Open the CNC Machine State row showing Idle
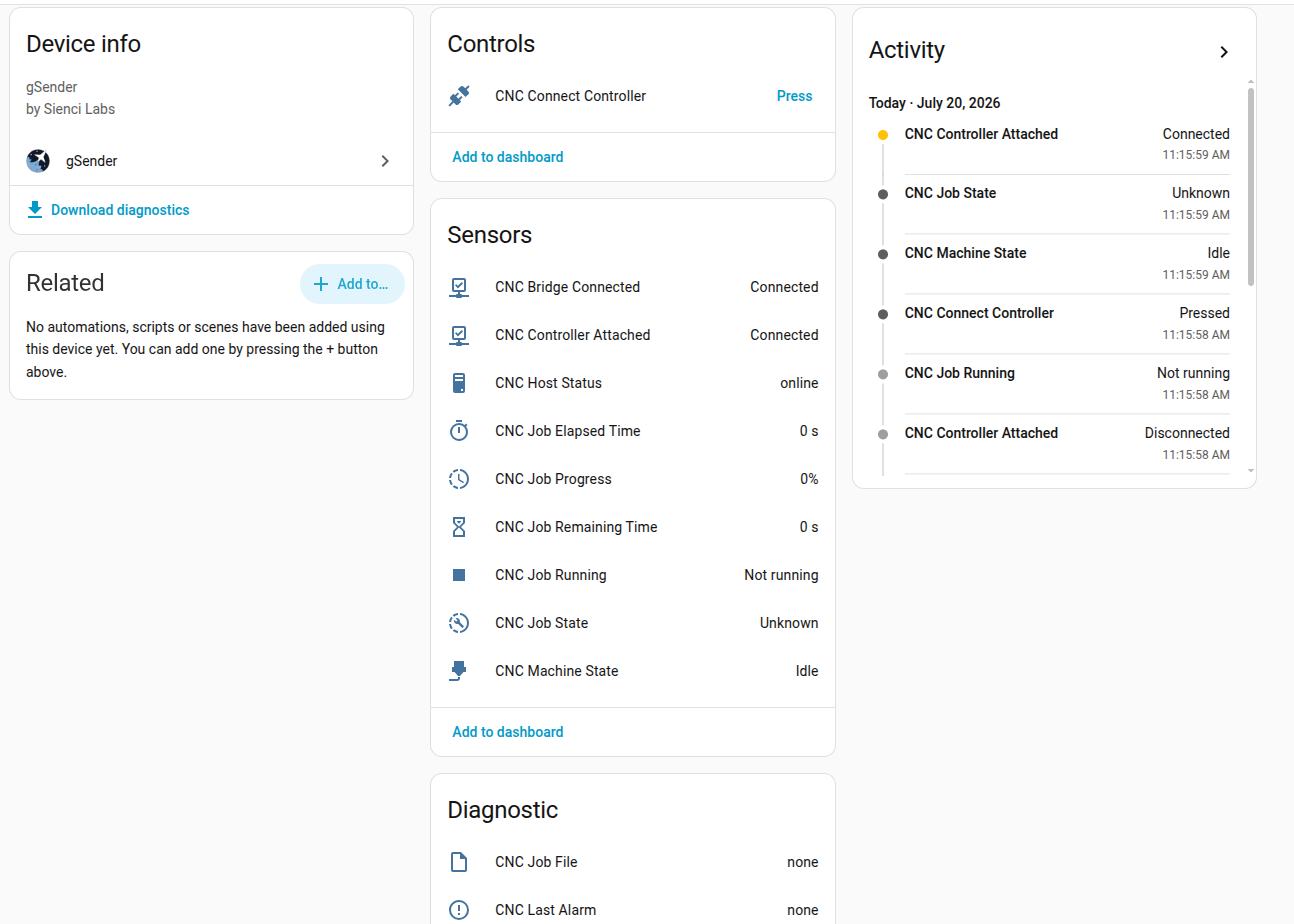The width and height of the screenshot is (1294, 924). (x=633, y=671)
